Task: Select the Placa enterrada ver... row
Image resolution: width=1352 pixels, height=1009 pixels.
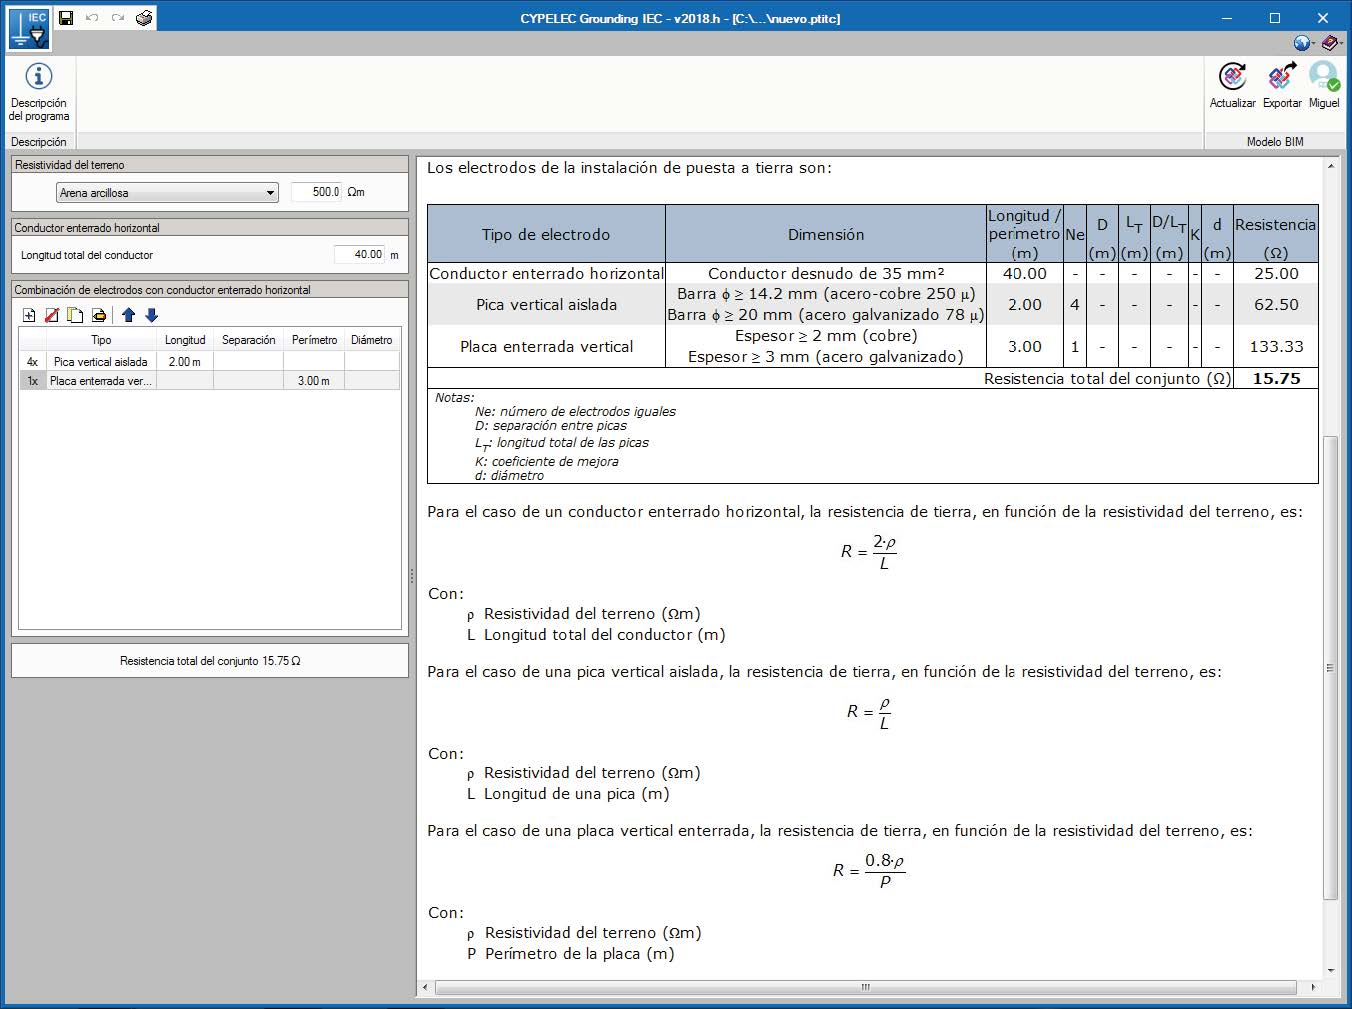Action: coord(209,381)
